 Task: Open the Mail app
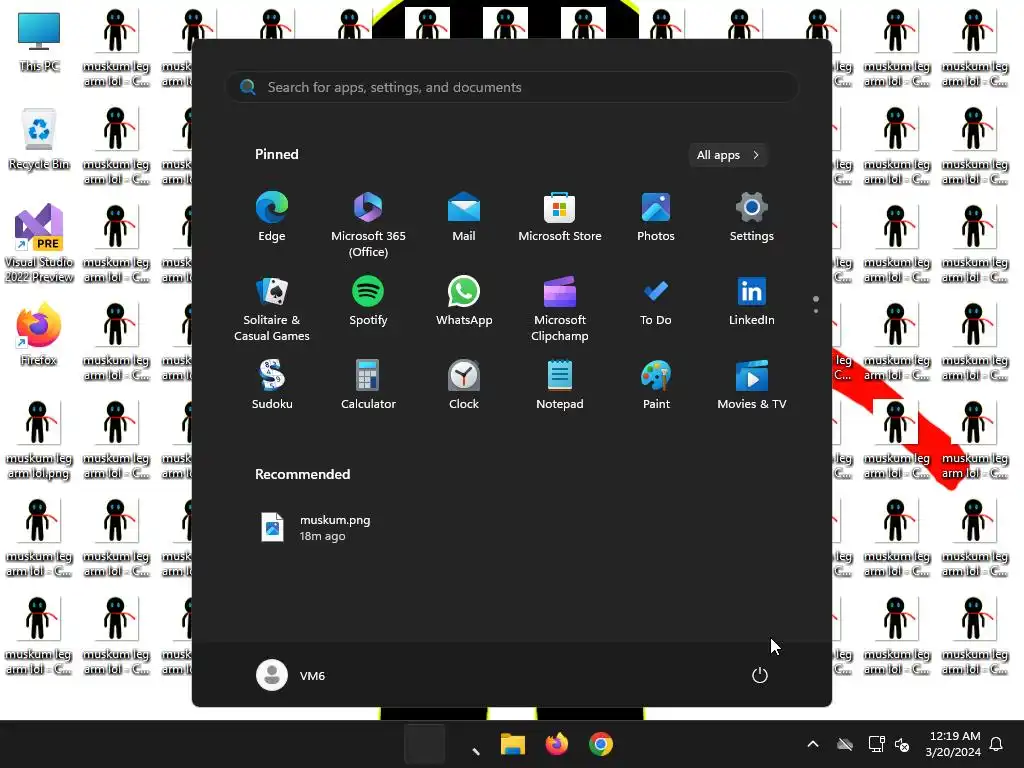point(464,217)
